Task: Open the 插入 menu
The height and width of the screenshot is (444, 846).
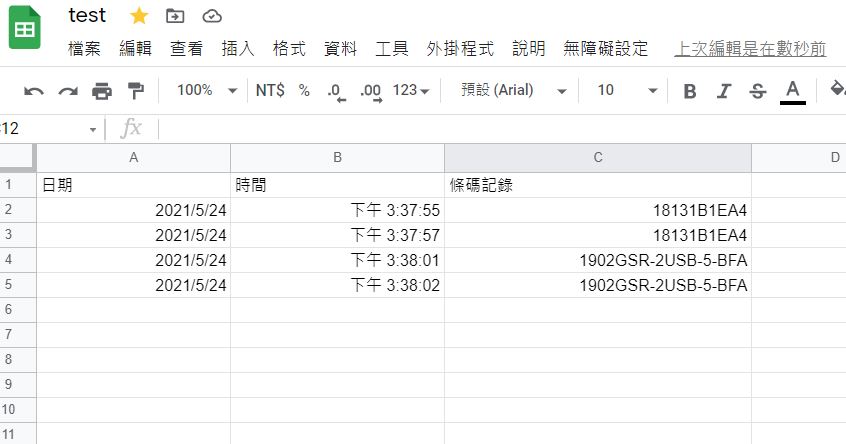Action: (x=238, y=49)
